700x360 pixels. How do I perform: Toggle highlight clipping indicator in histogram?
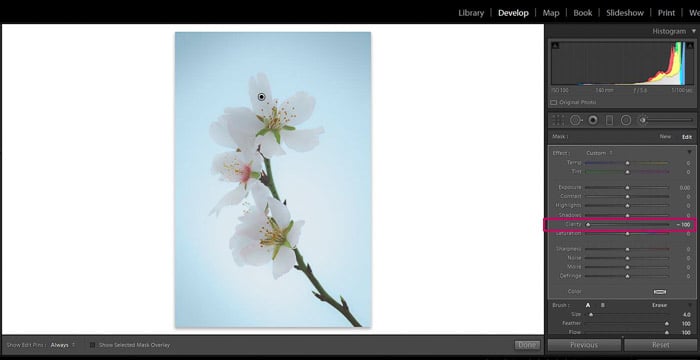click(689, 45)
